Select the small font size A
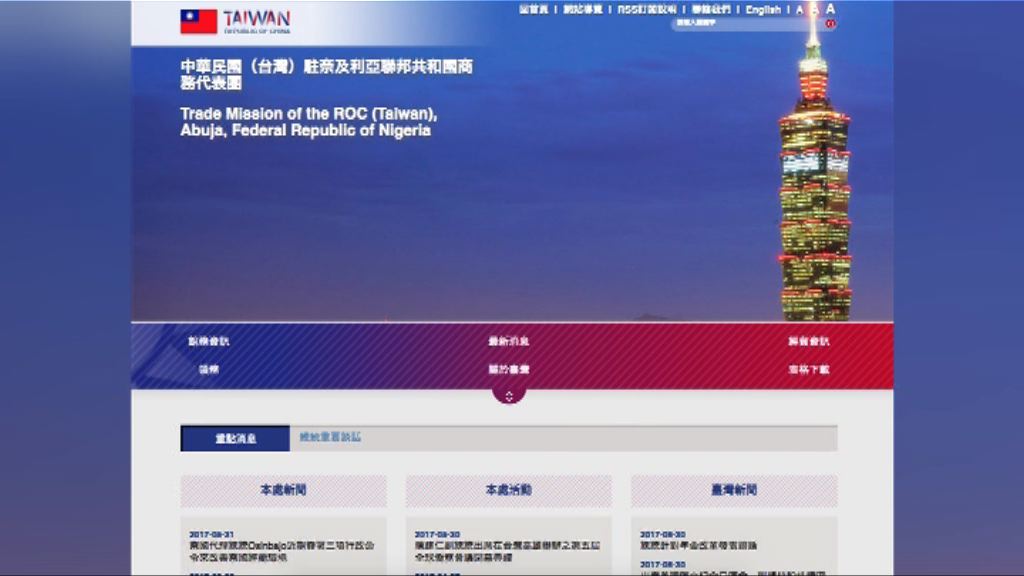This screenshot has height=576, width=1024. [799, 10]
